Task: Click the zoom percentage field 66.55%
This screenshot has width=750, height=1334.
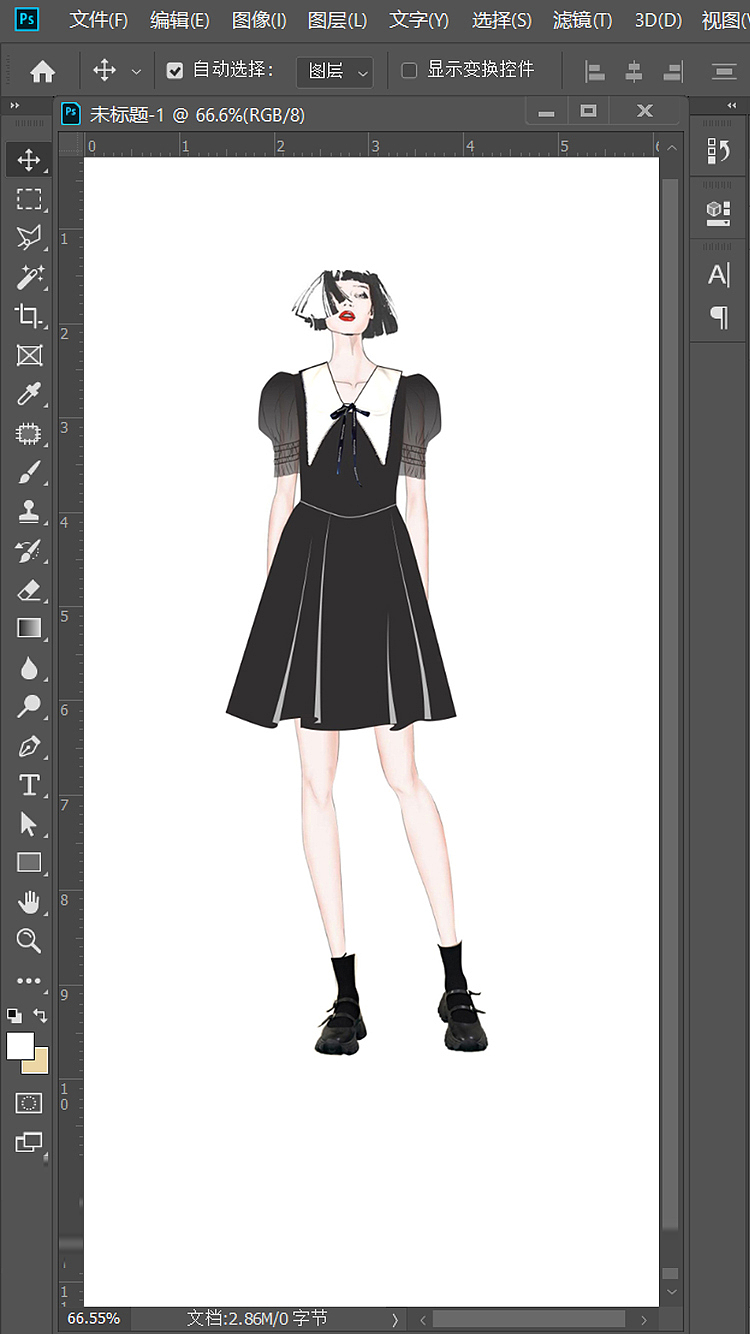Action: 93,1319
